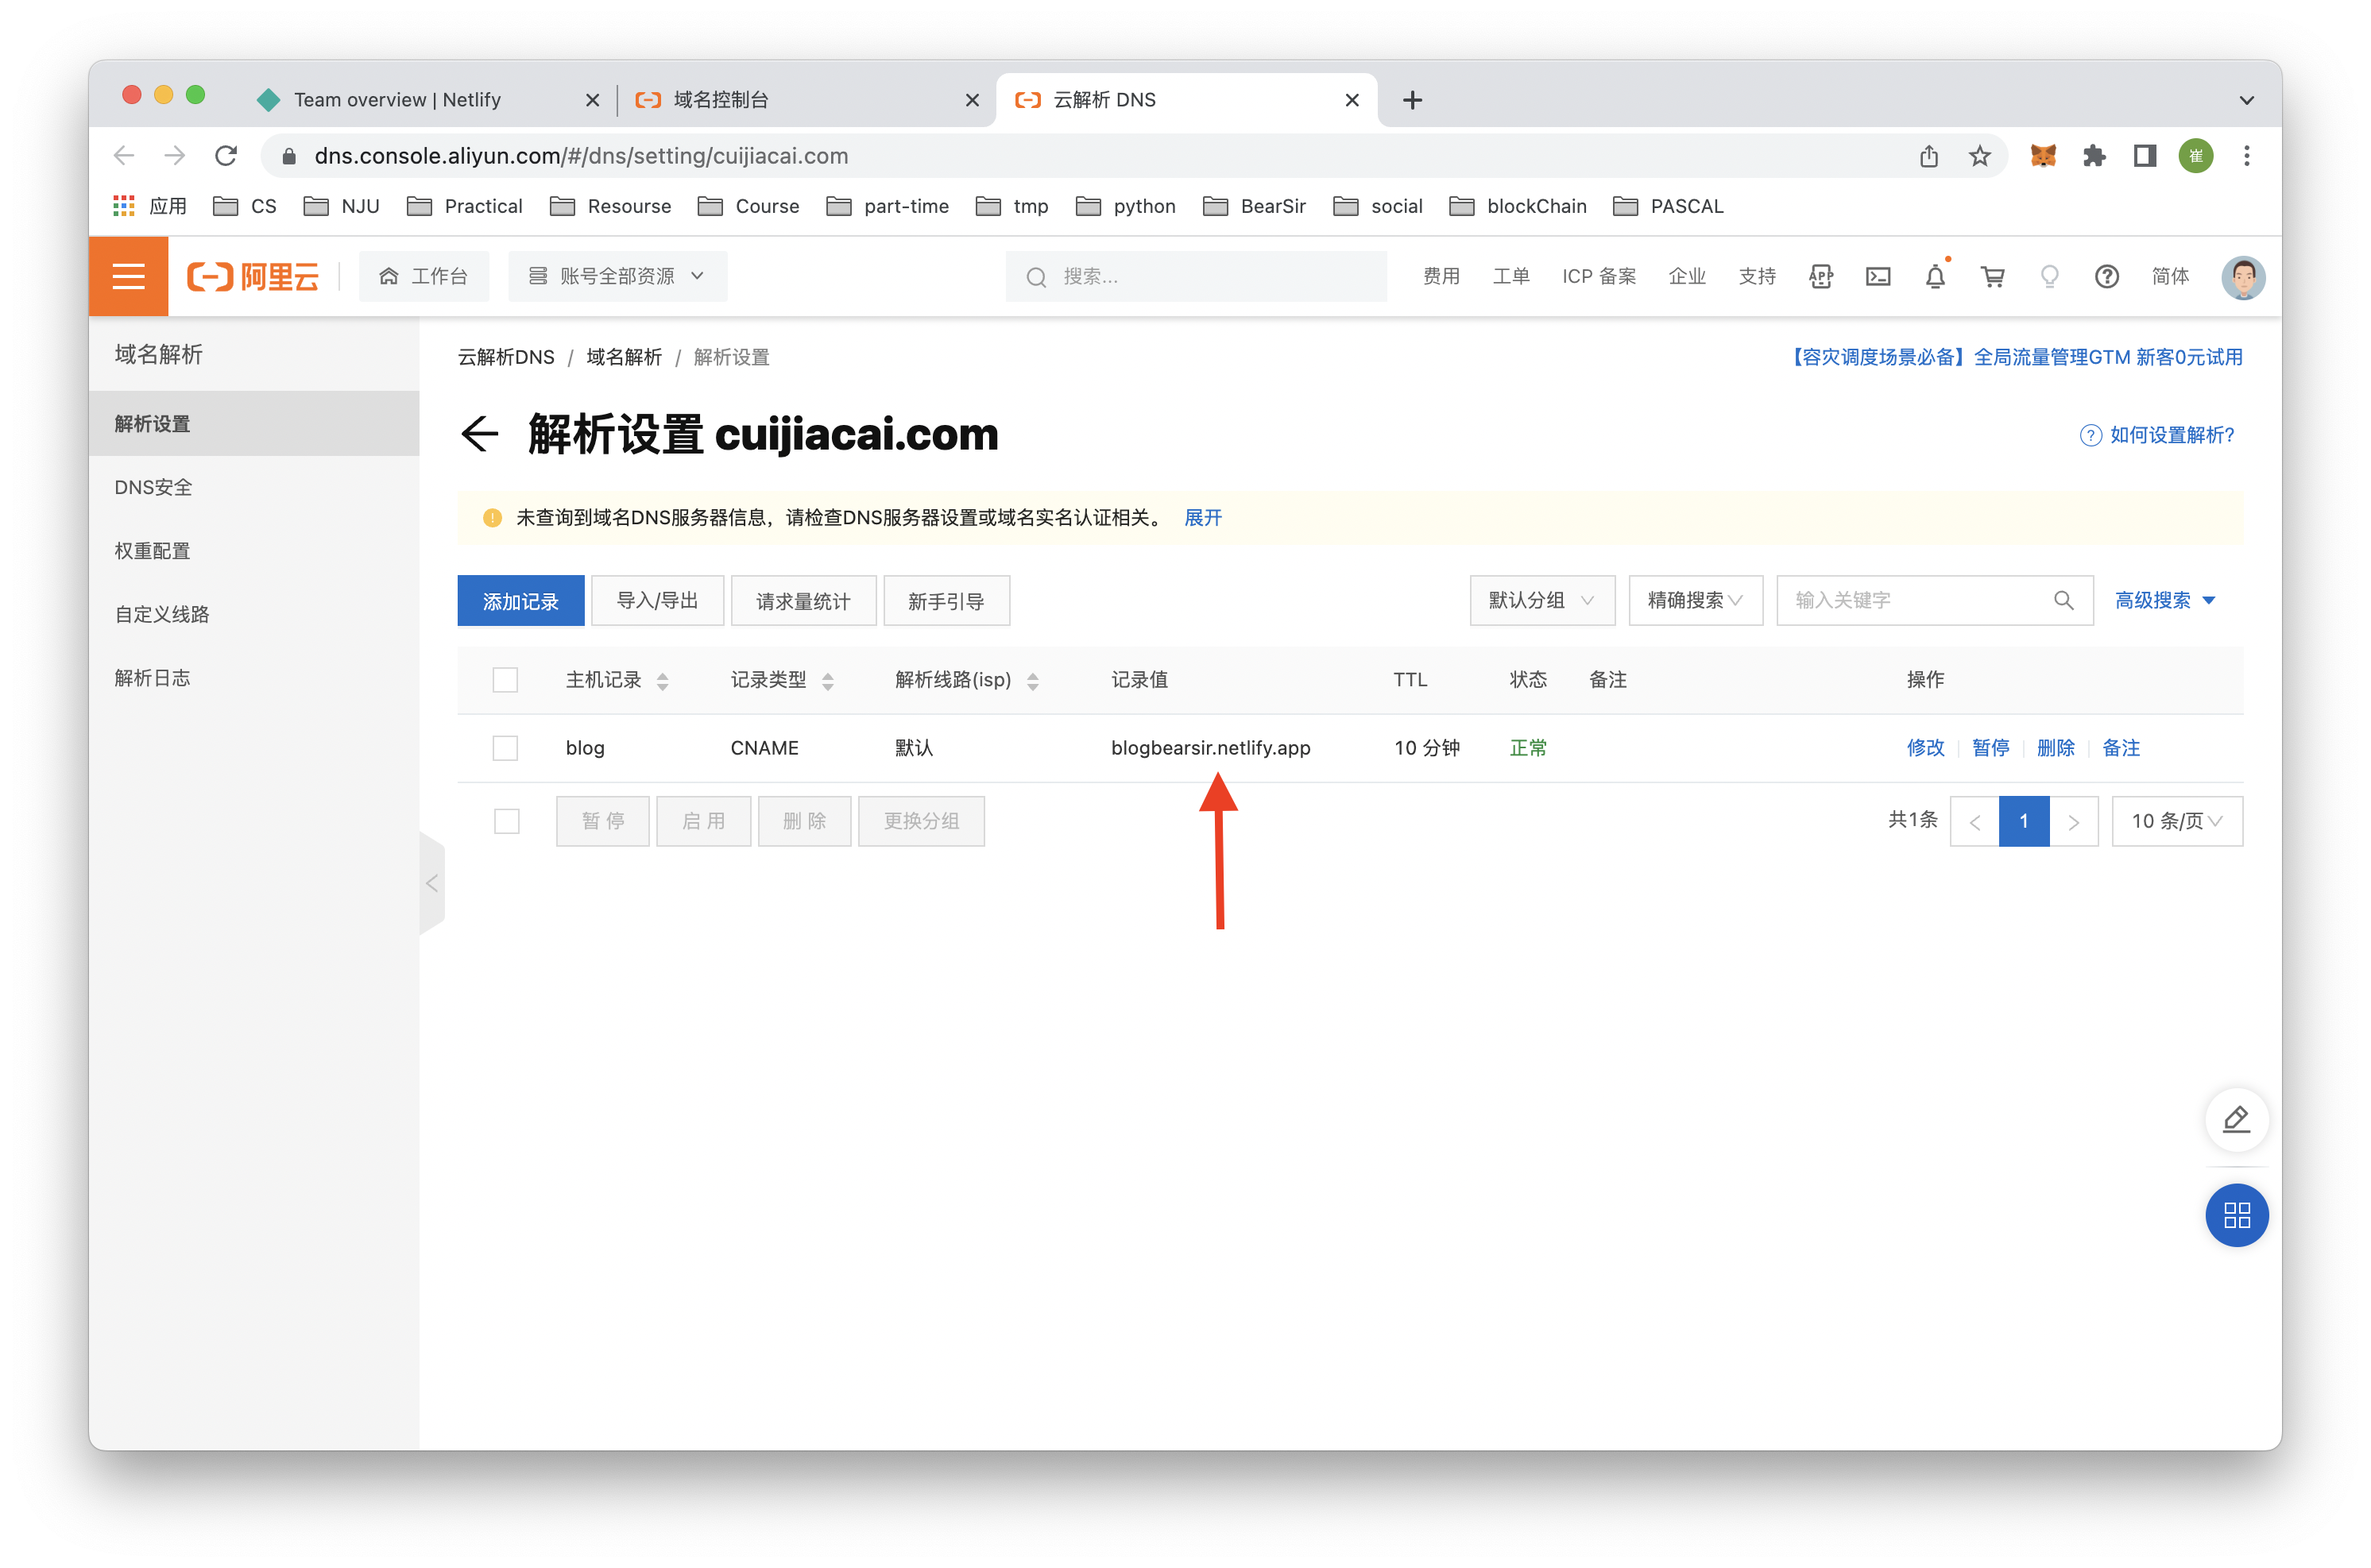This screenshot has height=1568, width=2371.
Task: Check the blog CNAME record row checkbox
Action: tap(505, 747)
